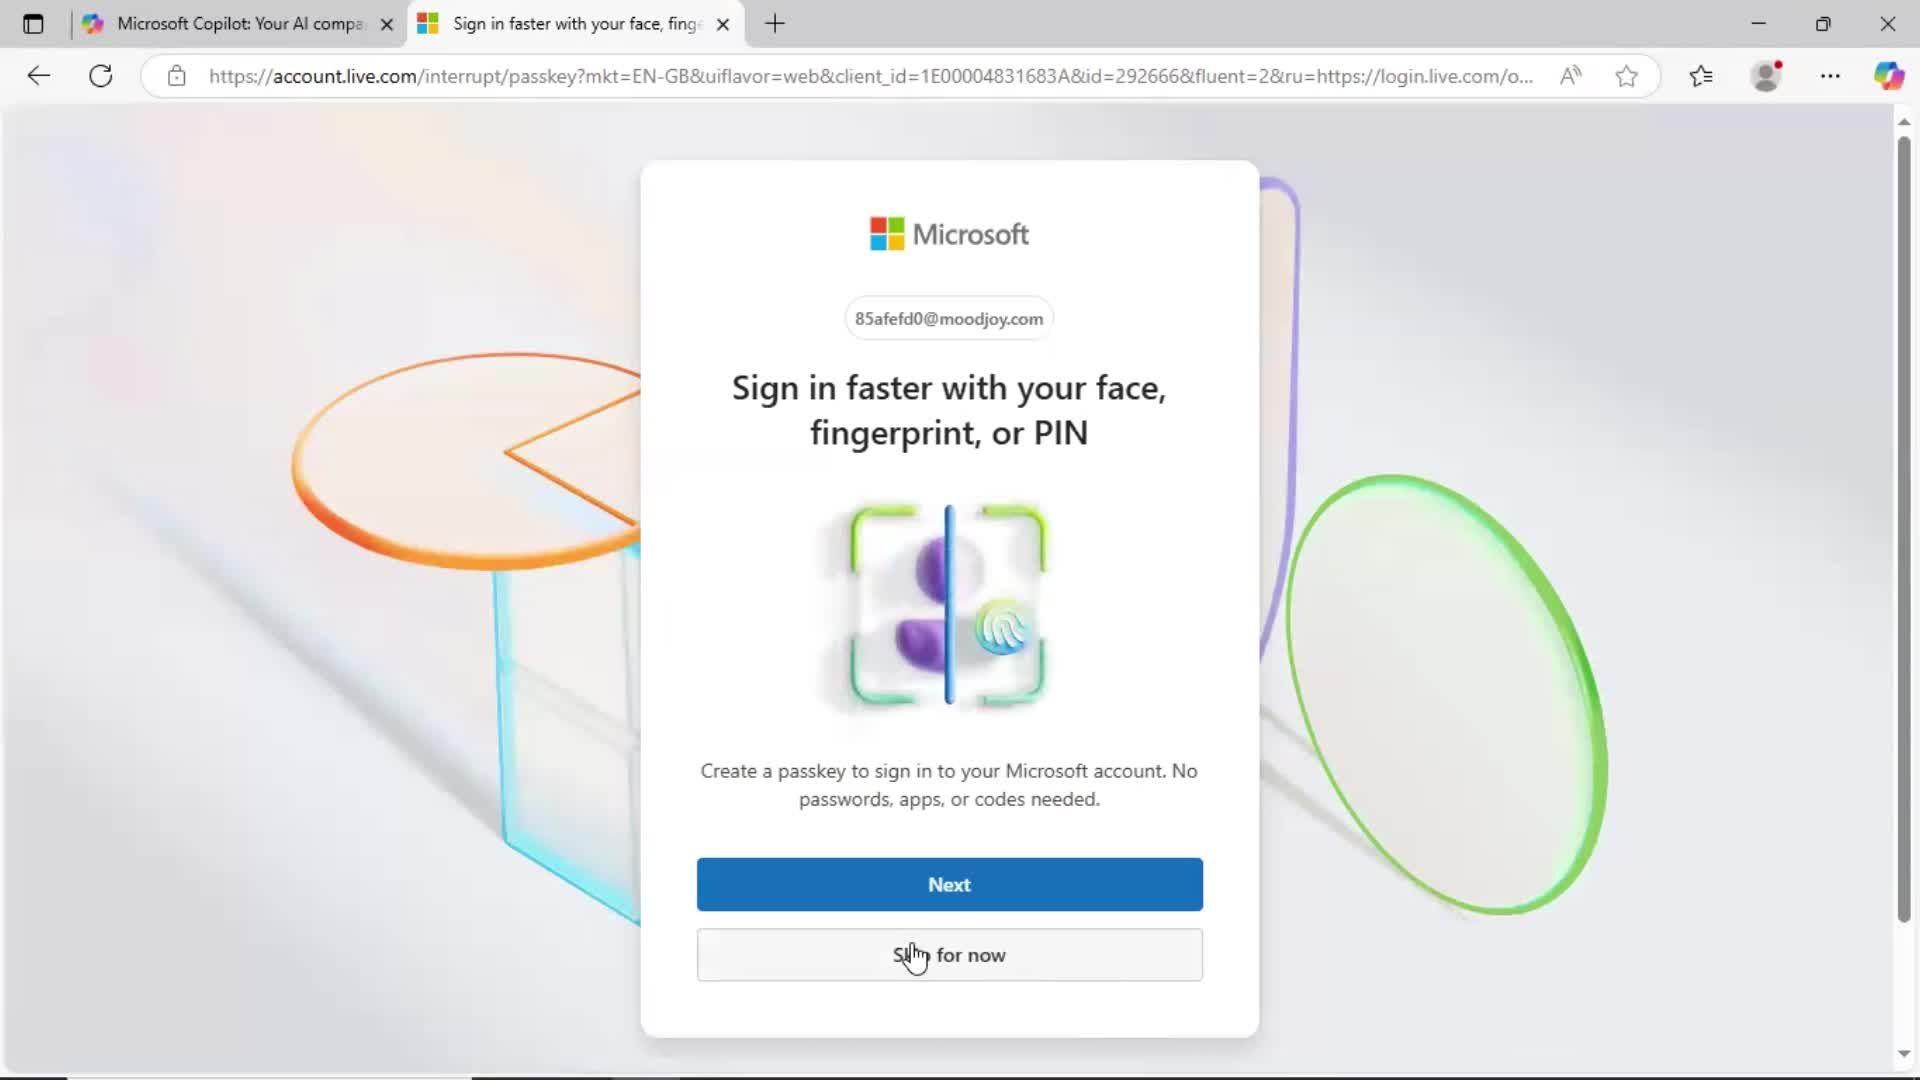Click the passkey face and fingerprint illustration

pos(948,605)
